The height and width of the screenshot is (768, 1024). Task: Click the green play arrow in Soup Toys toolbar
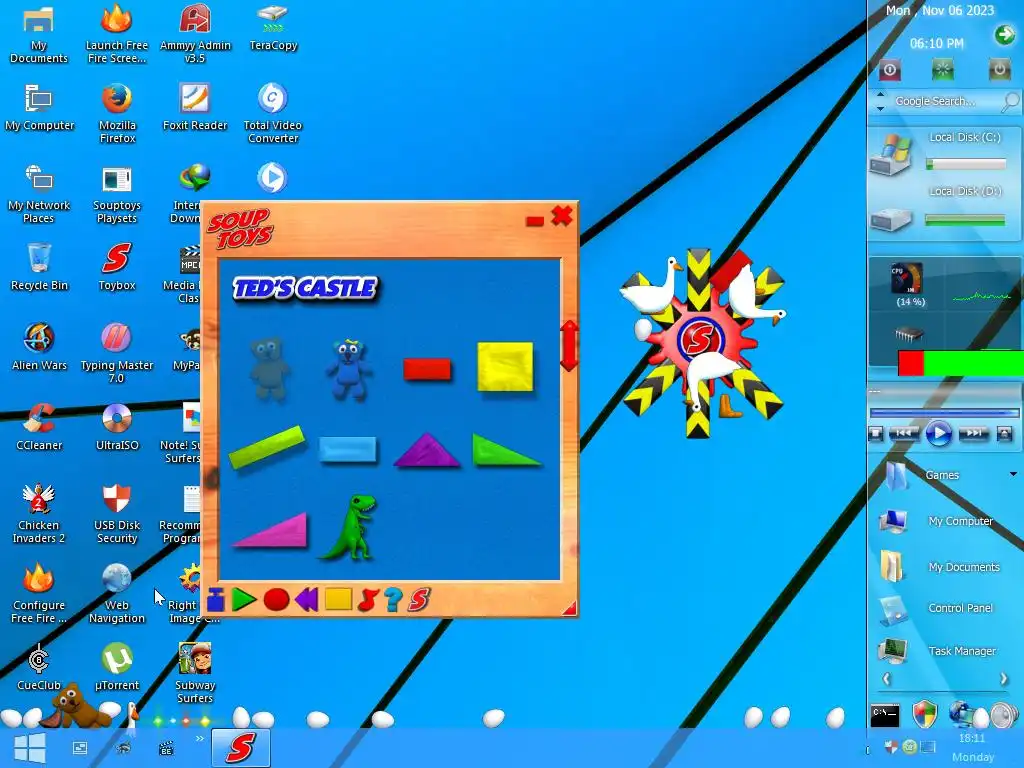[244, 600]
